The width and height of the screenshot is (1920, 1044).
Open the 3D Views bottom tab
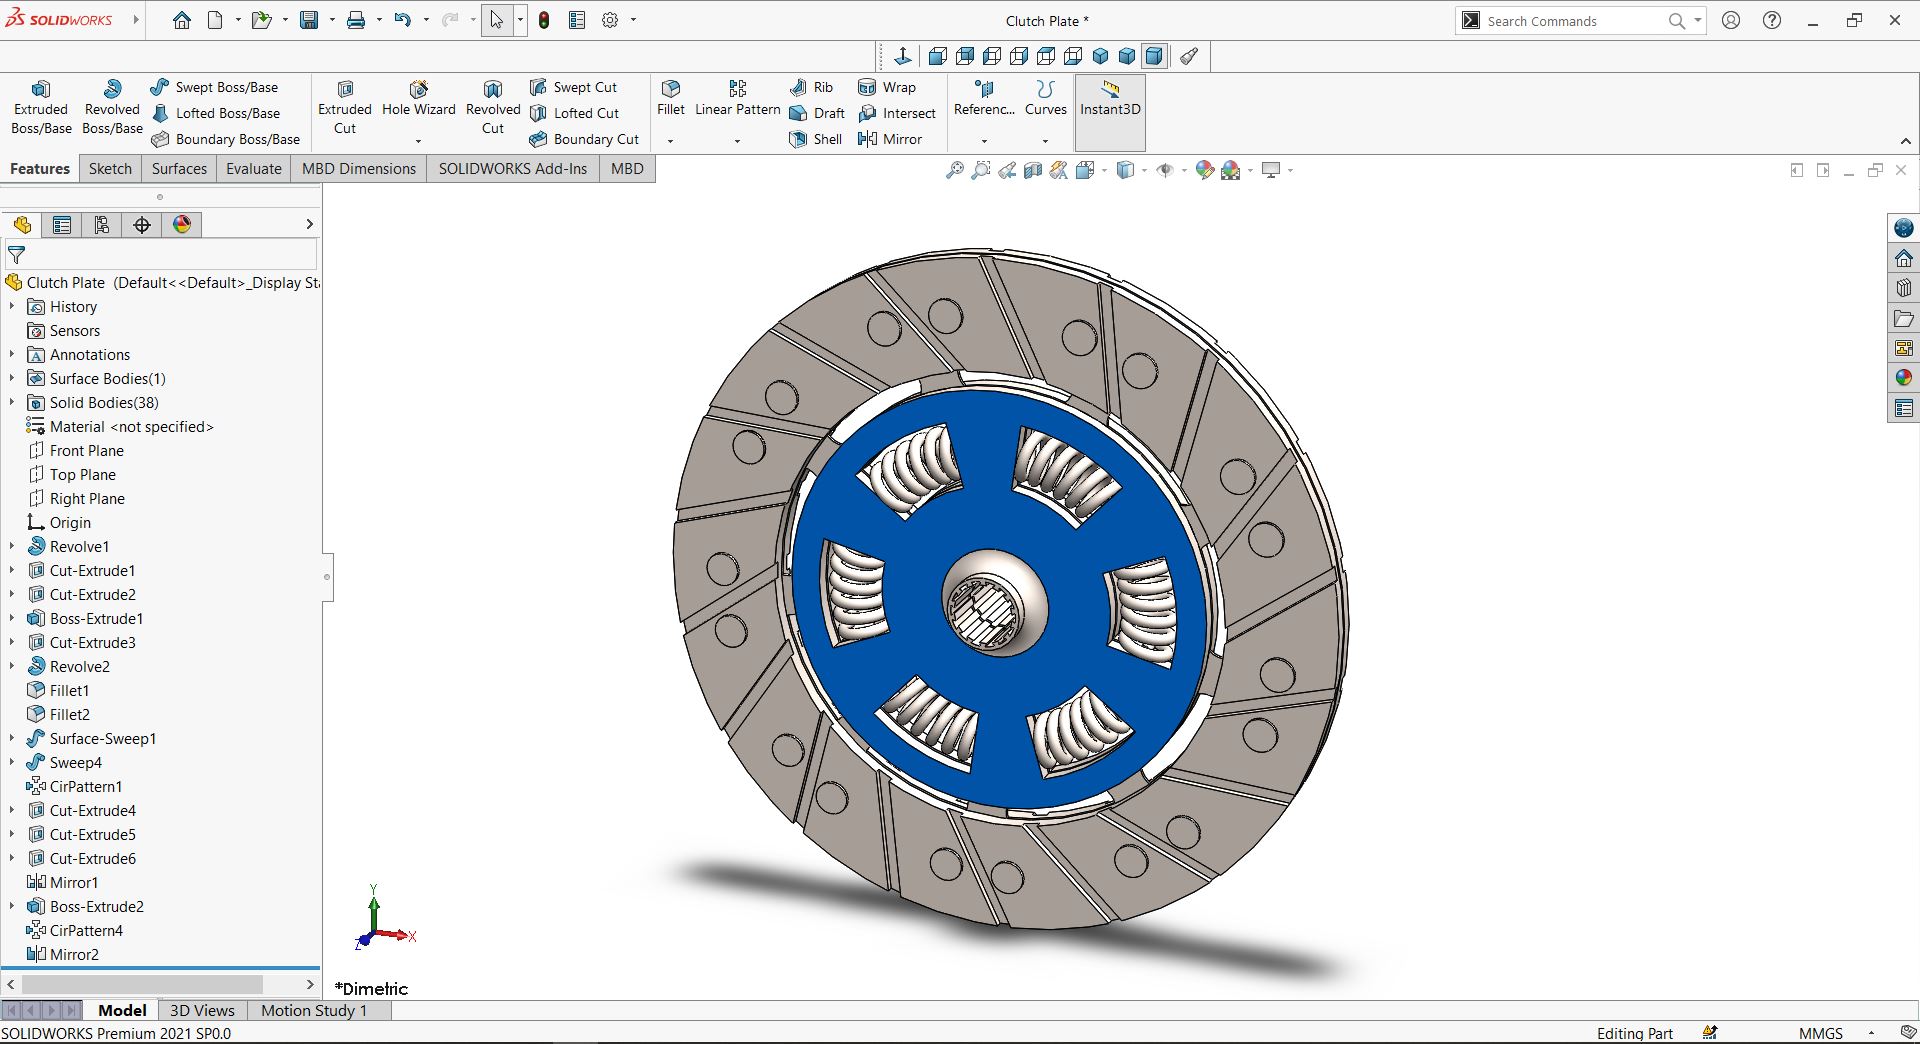tap(202, 1010)
